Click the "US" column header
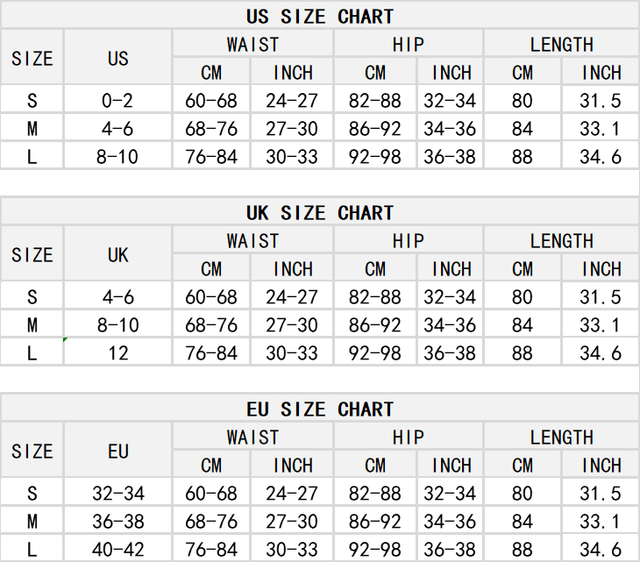 (x=118, y=58)
